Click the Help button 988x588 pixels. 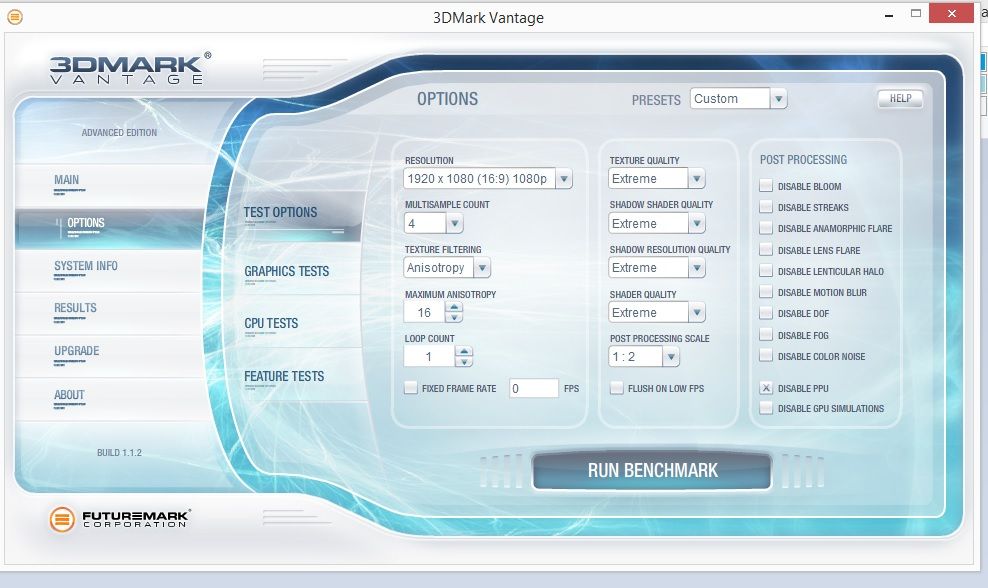(900, 98)
